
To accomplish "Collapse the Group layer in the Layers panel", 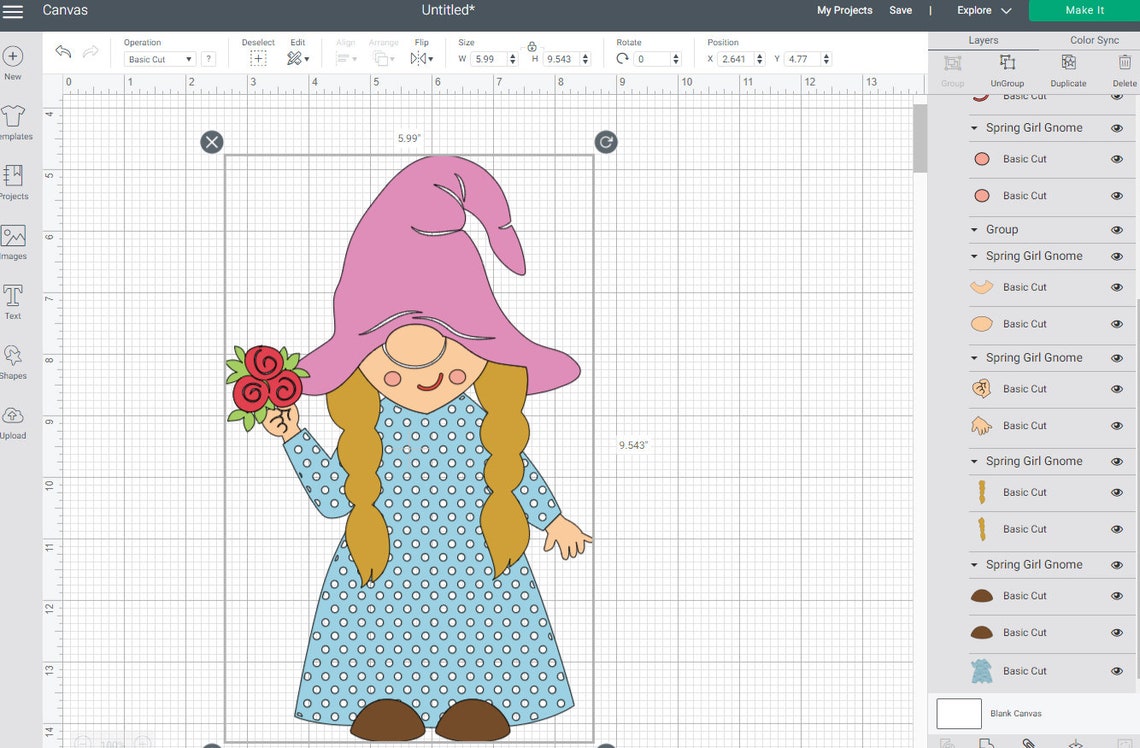I will 973,229.
